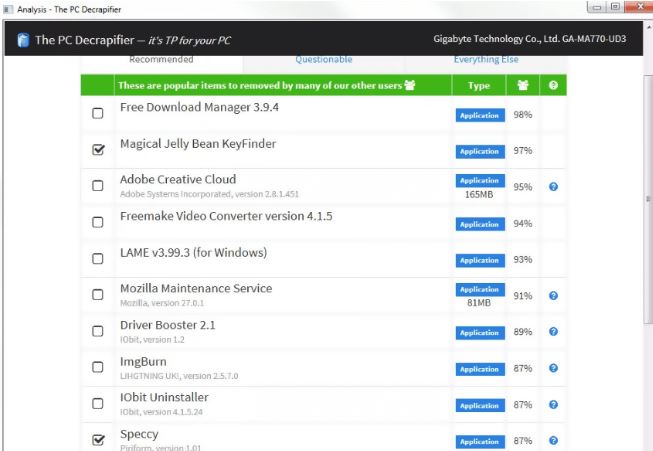Select the Speccy title text
Viewport: 653px width, 451px height.
(139, 434)
